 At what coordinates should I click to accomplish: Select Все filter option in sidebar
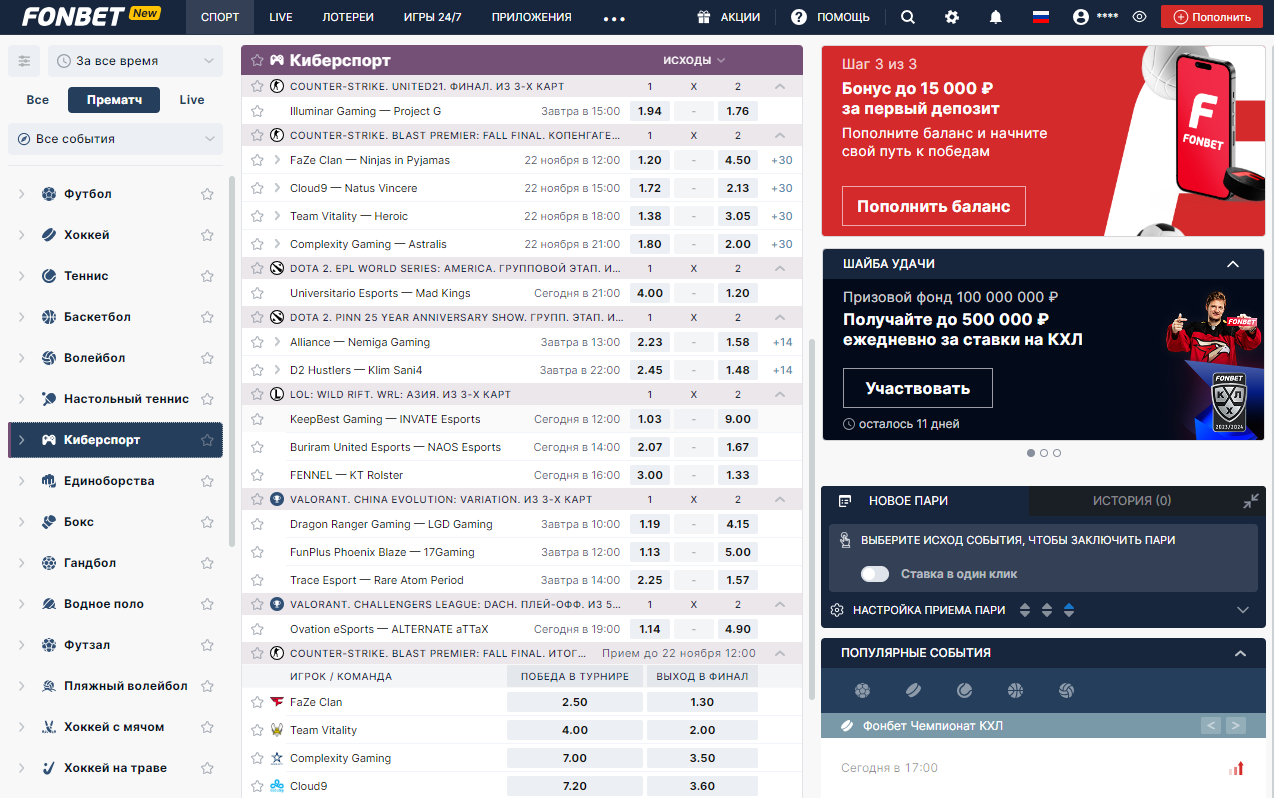(37, 100)
